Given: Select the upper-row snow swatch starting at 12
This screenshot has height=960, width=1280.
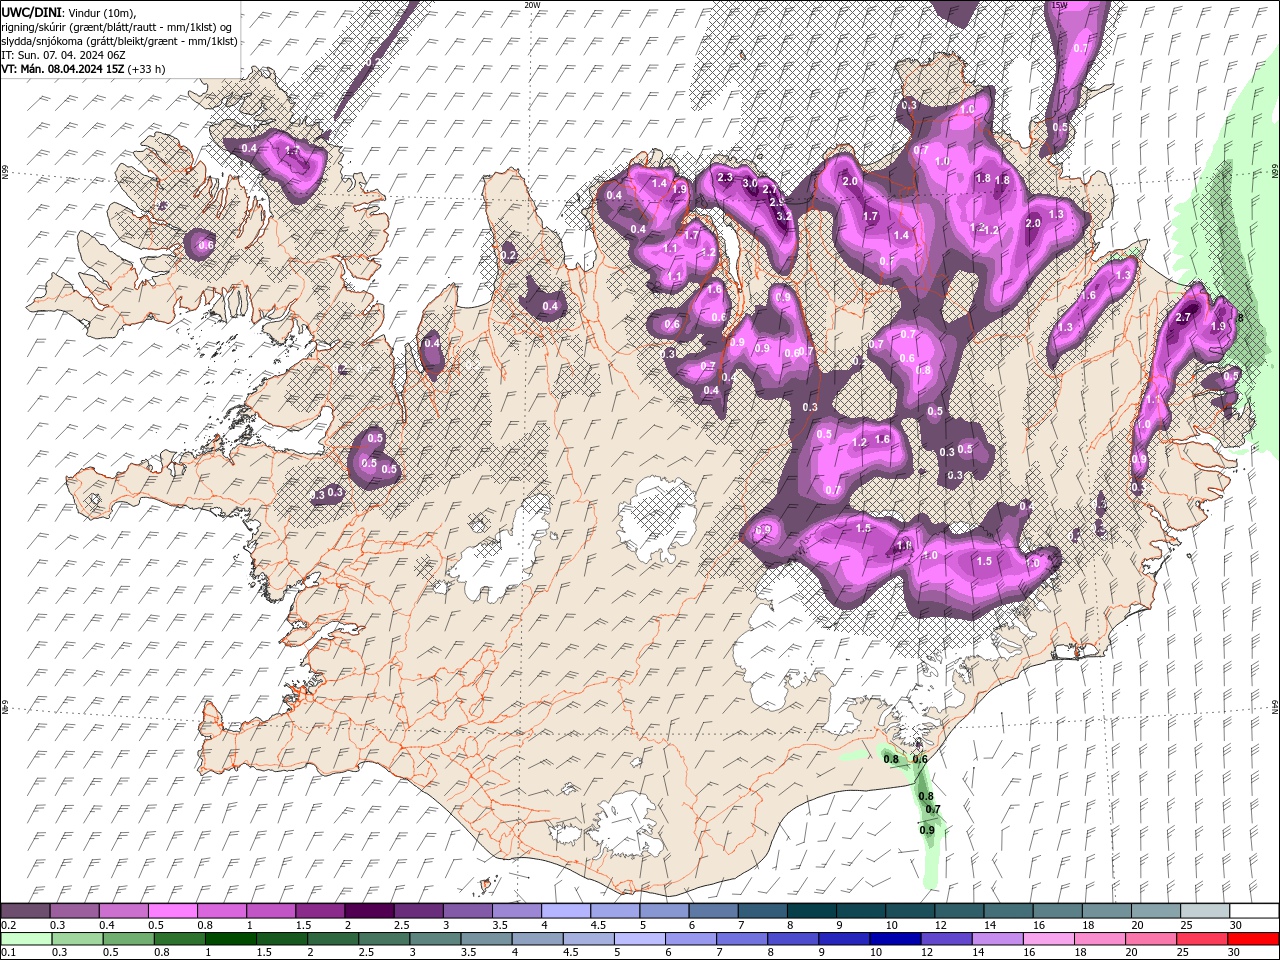Looking at the screenshot, I should click(x=960, y=910).
